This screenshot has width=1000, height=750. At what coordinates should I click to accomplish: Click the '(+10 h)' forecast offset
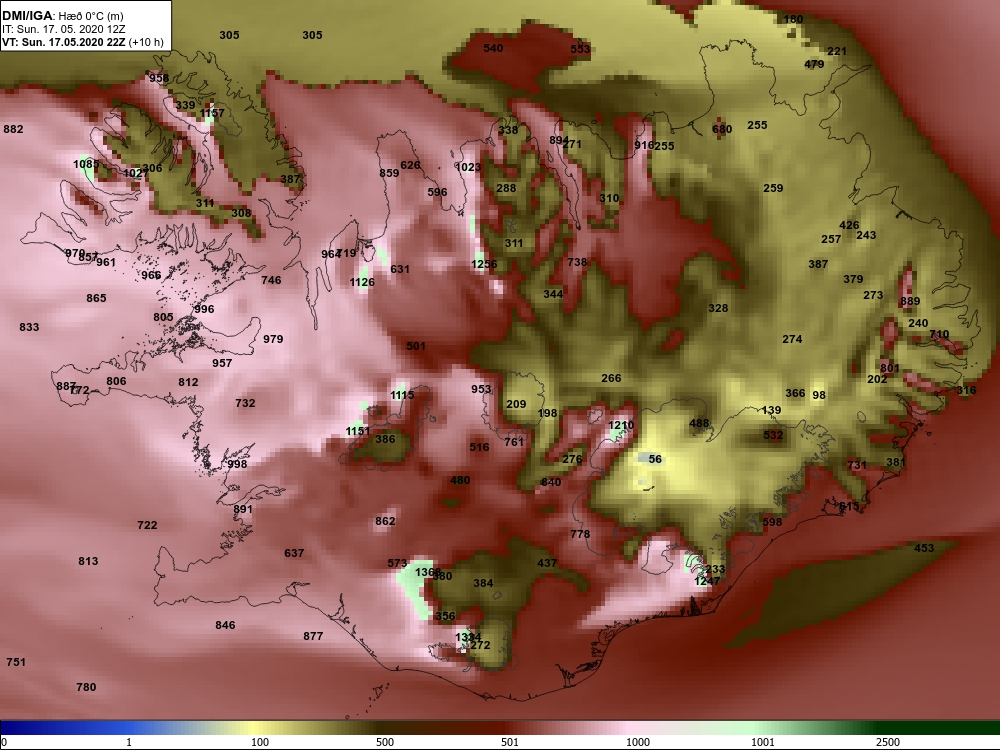[146, 43]
